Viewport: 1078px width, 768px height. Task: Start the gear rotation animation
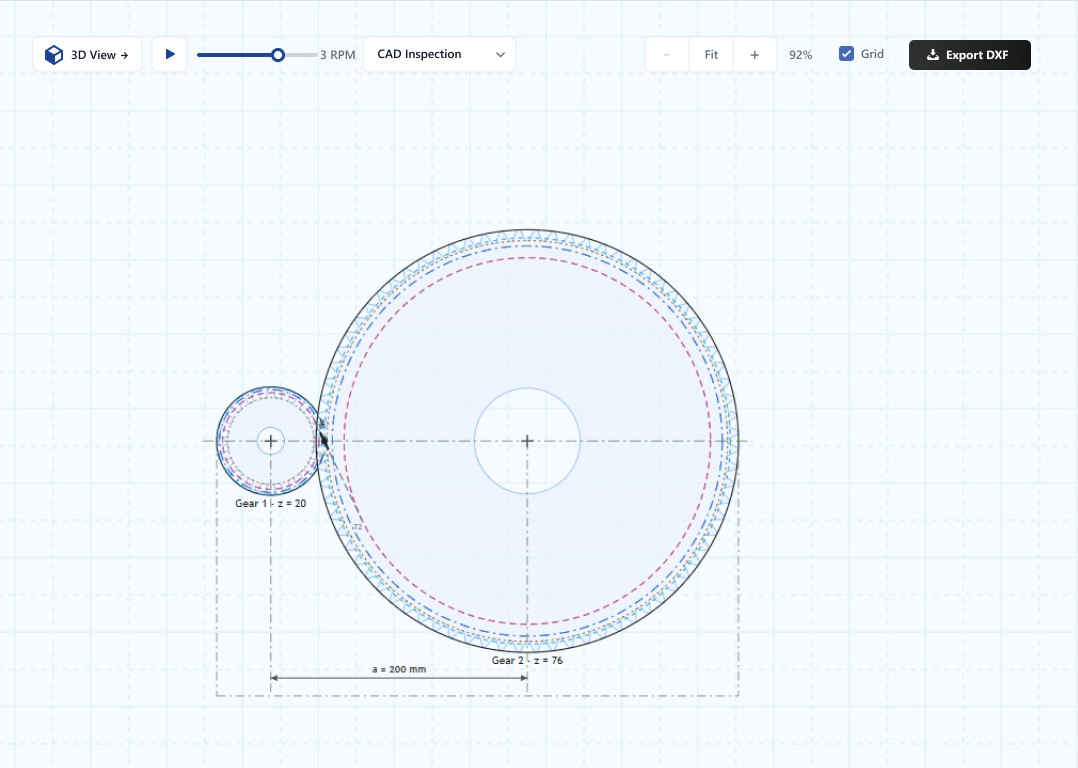click(170, 55)
